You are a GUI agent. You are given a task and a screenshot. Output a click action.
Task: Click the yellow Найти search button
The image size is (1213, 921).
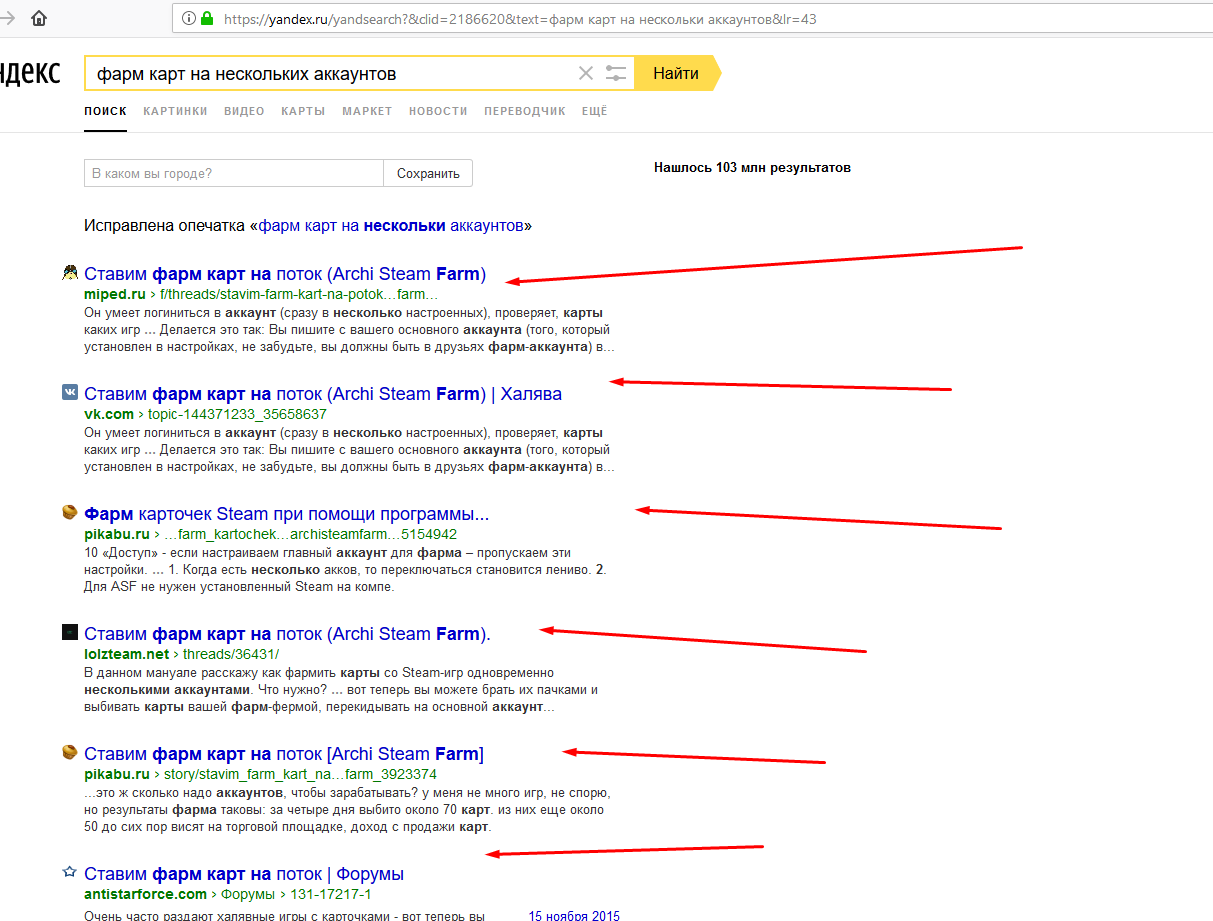[x=676, y=73]
